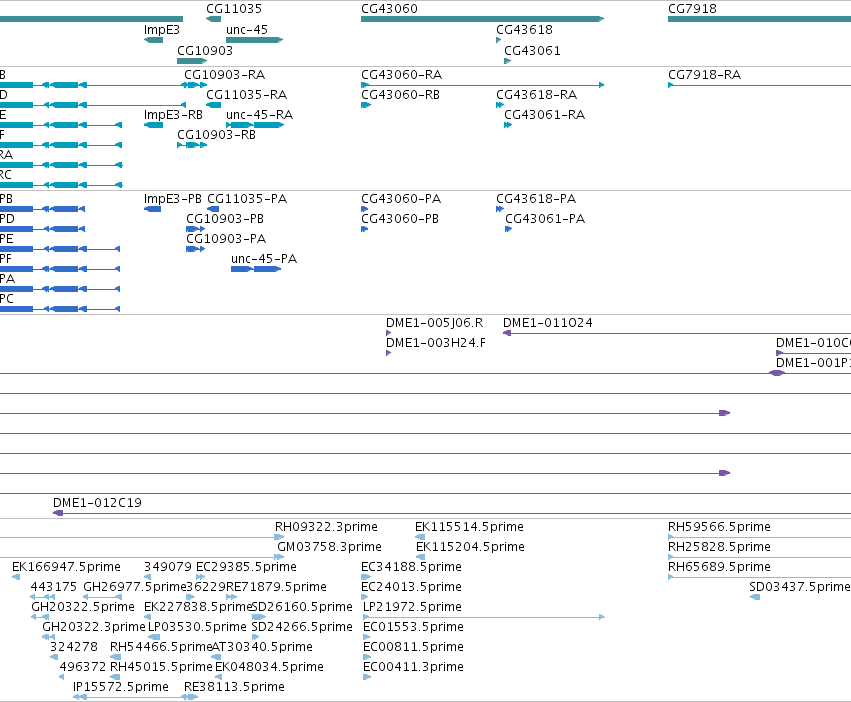Select the CG11035 gene label
The image size is (851, 702).
coord(234,9)
